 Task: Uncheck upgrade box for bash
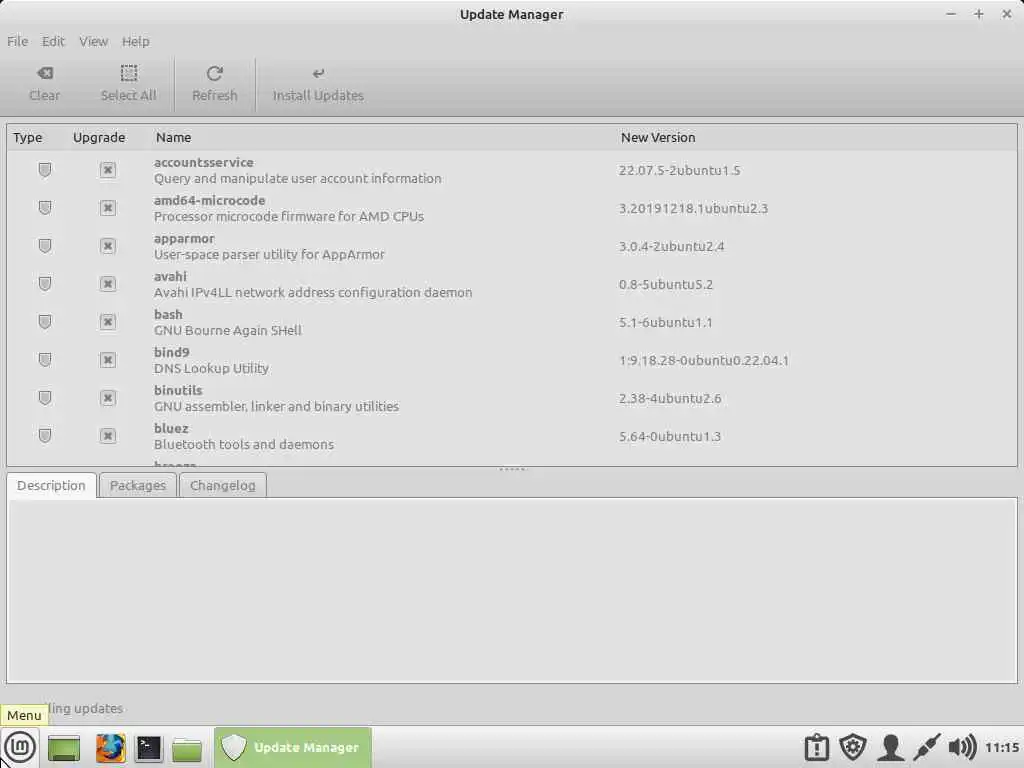pyautogui.click(x=108, y=322)
